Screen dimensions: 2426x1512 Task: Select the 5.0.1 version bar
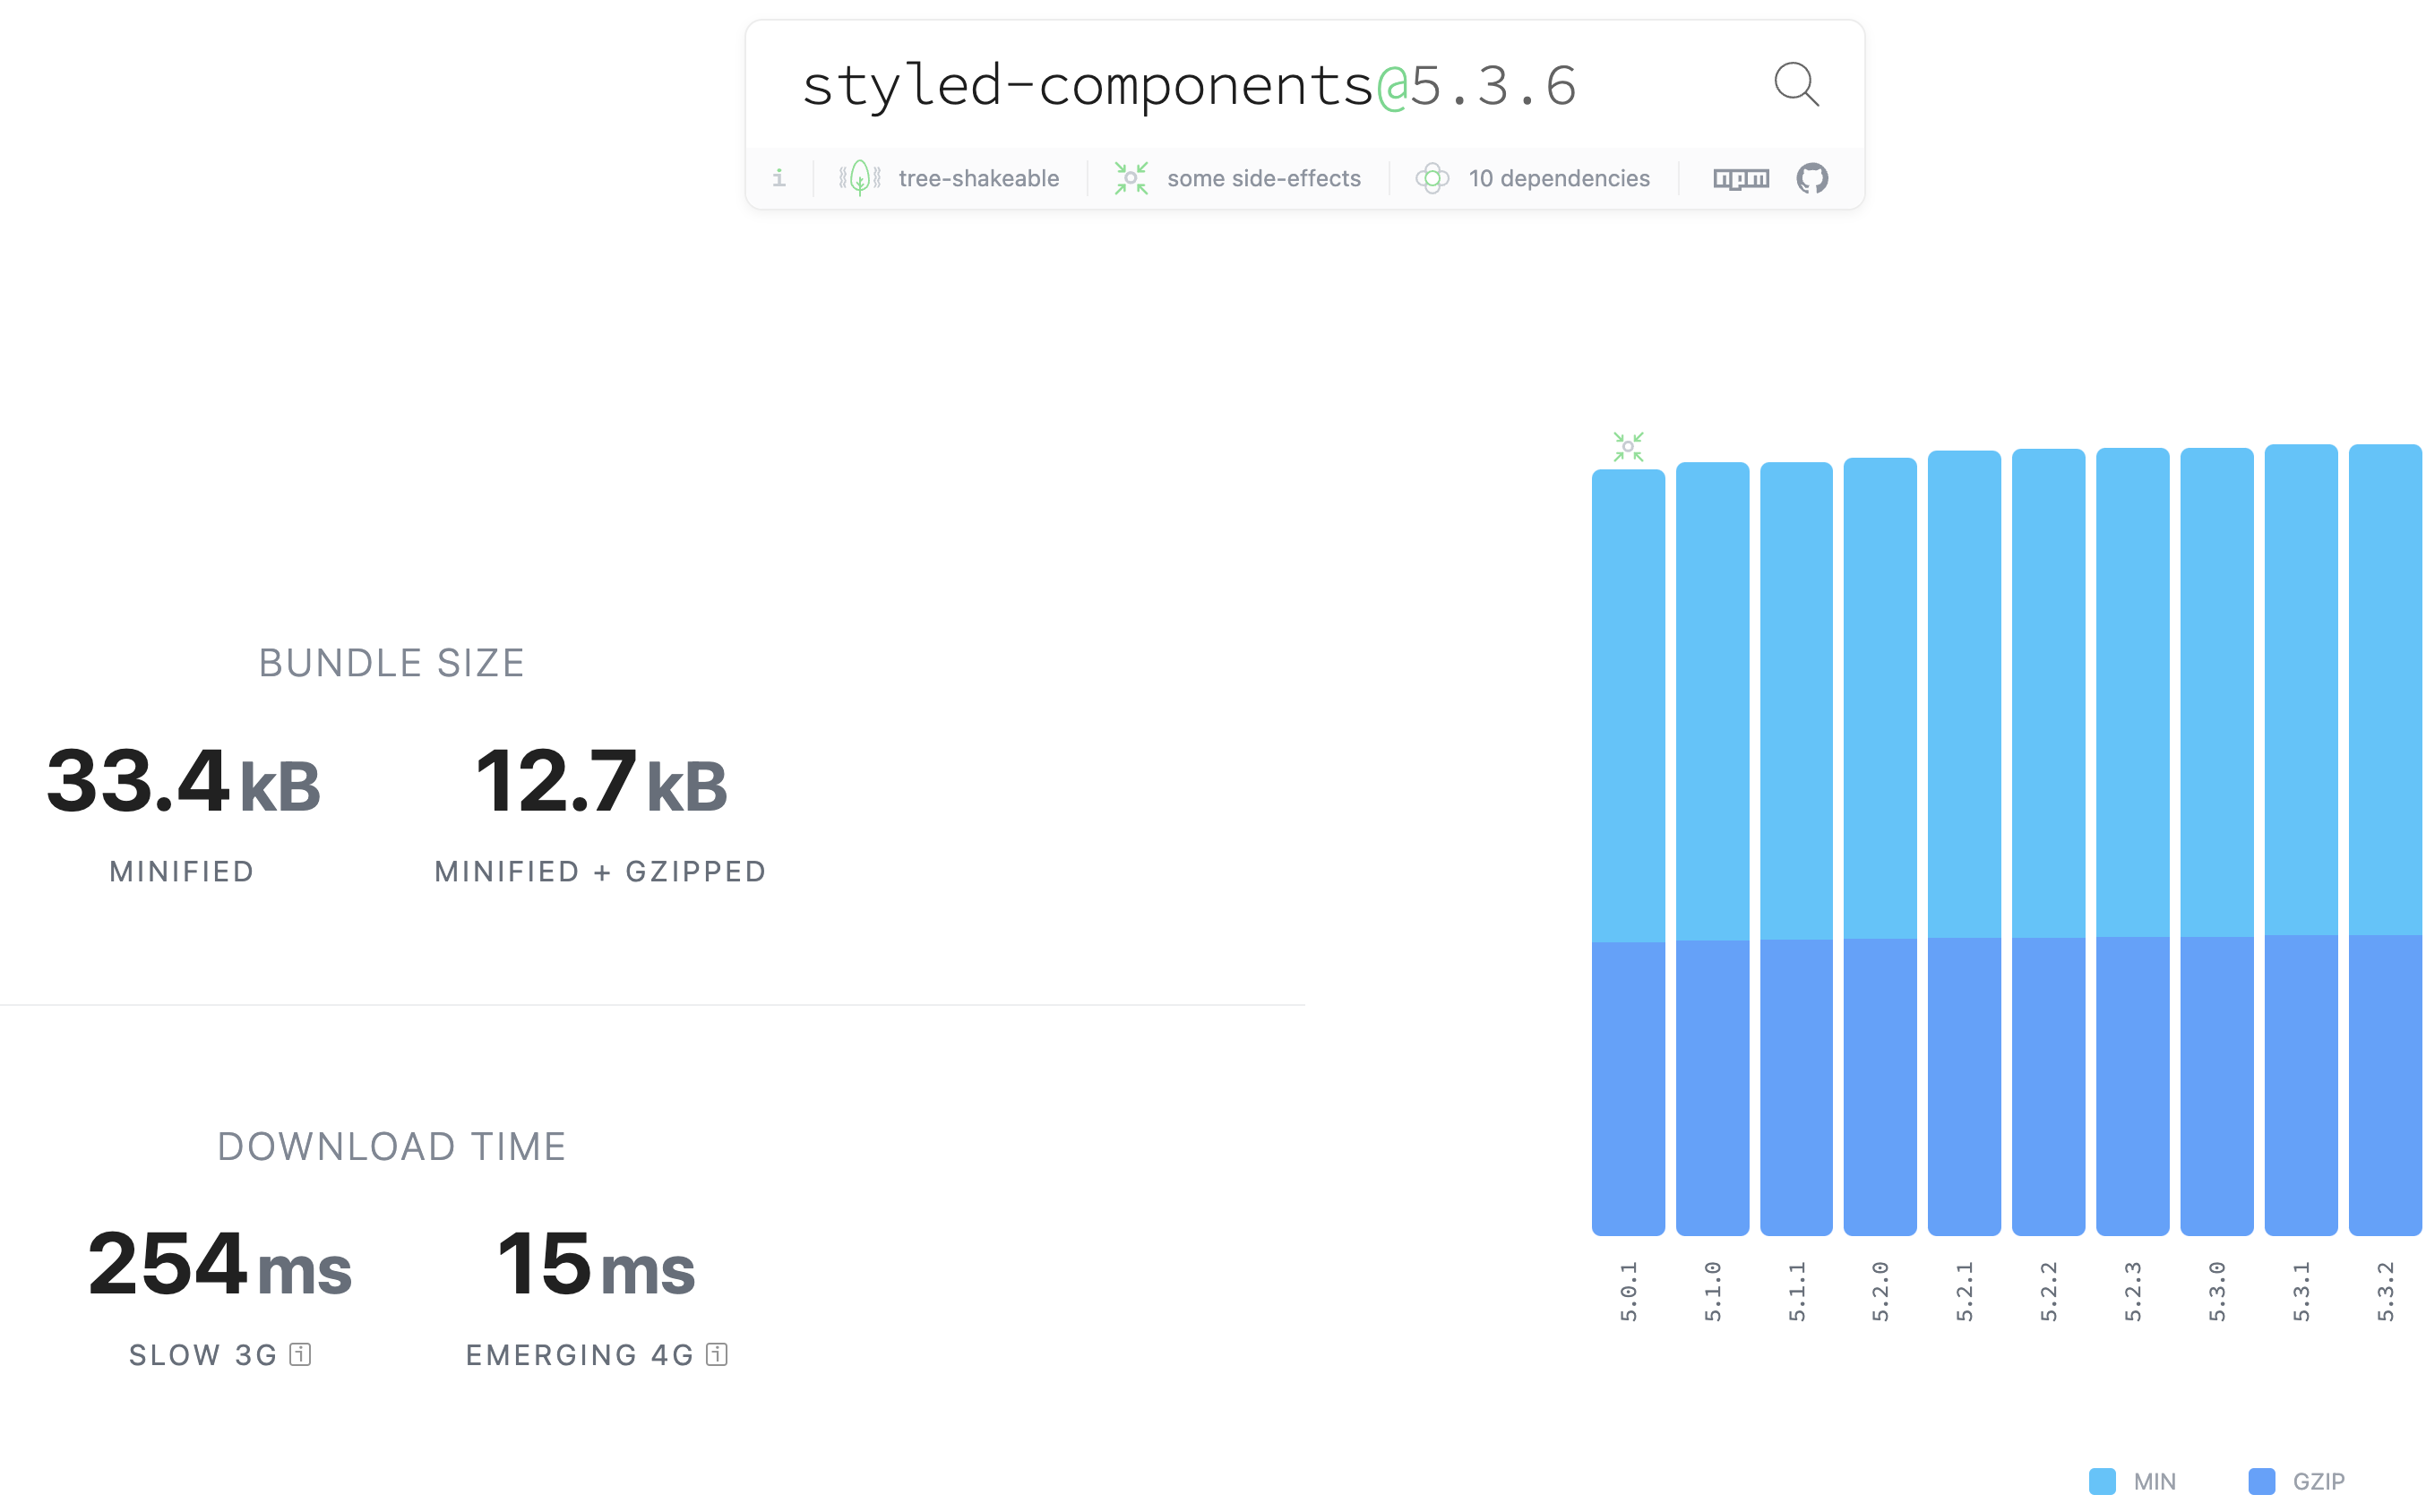point(1627,850)
